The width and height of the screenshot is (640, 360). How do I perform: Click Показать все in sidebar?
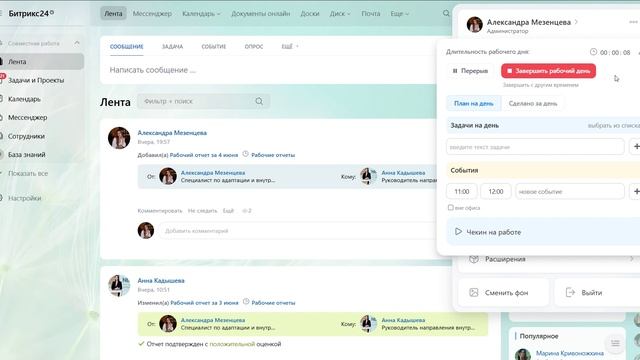click(28, 173)
